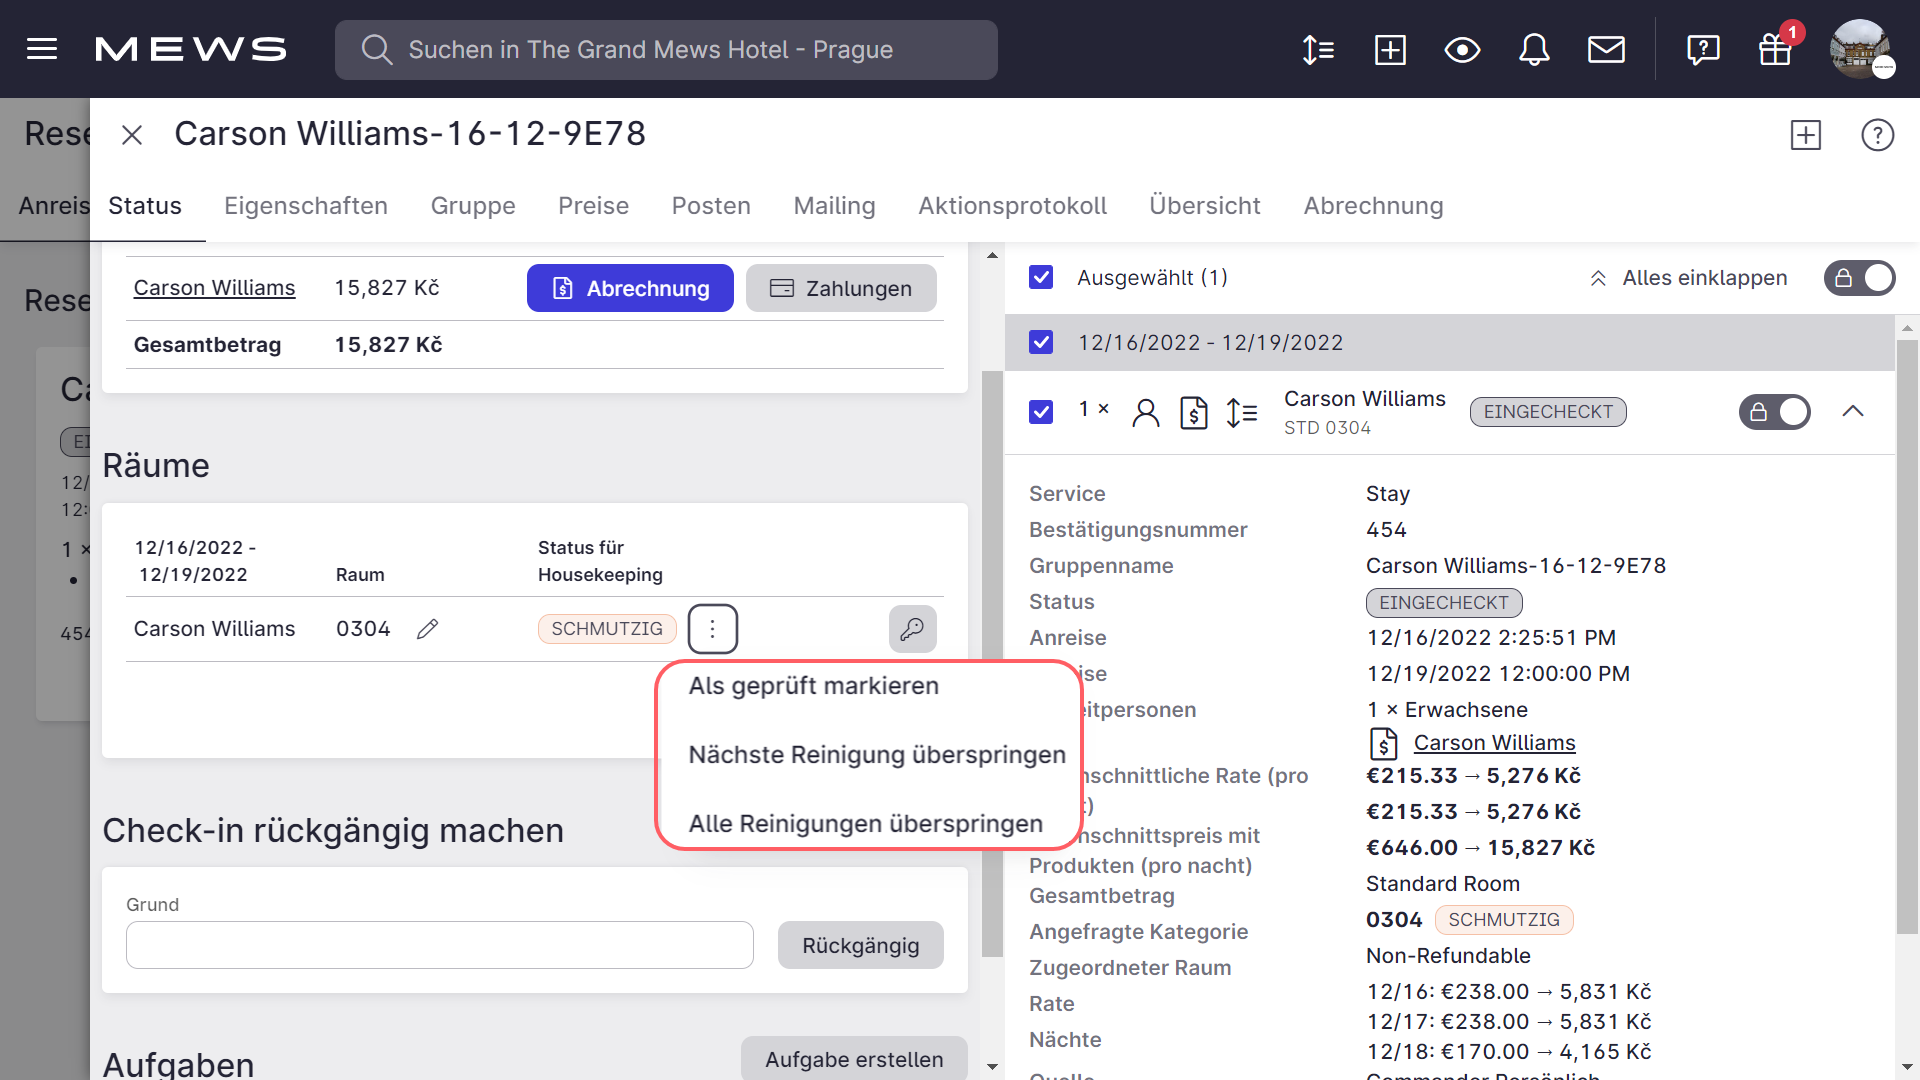The height and width of the screenshot is (1080, 1920).
Task: Click the eye icon in top bar
Action: tap(1462, 49)
